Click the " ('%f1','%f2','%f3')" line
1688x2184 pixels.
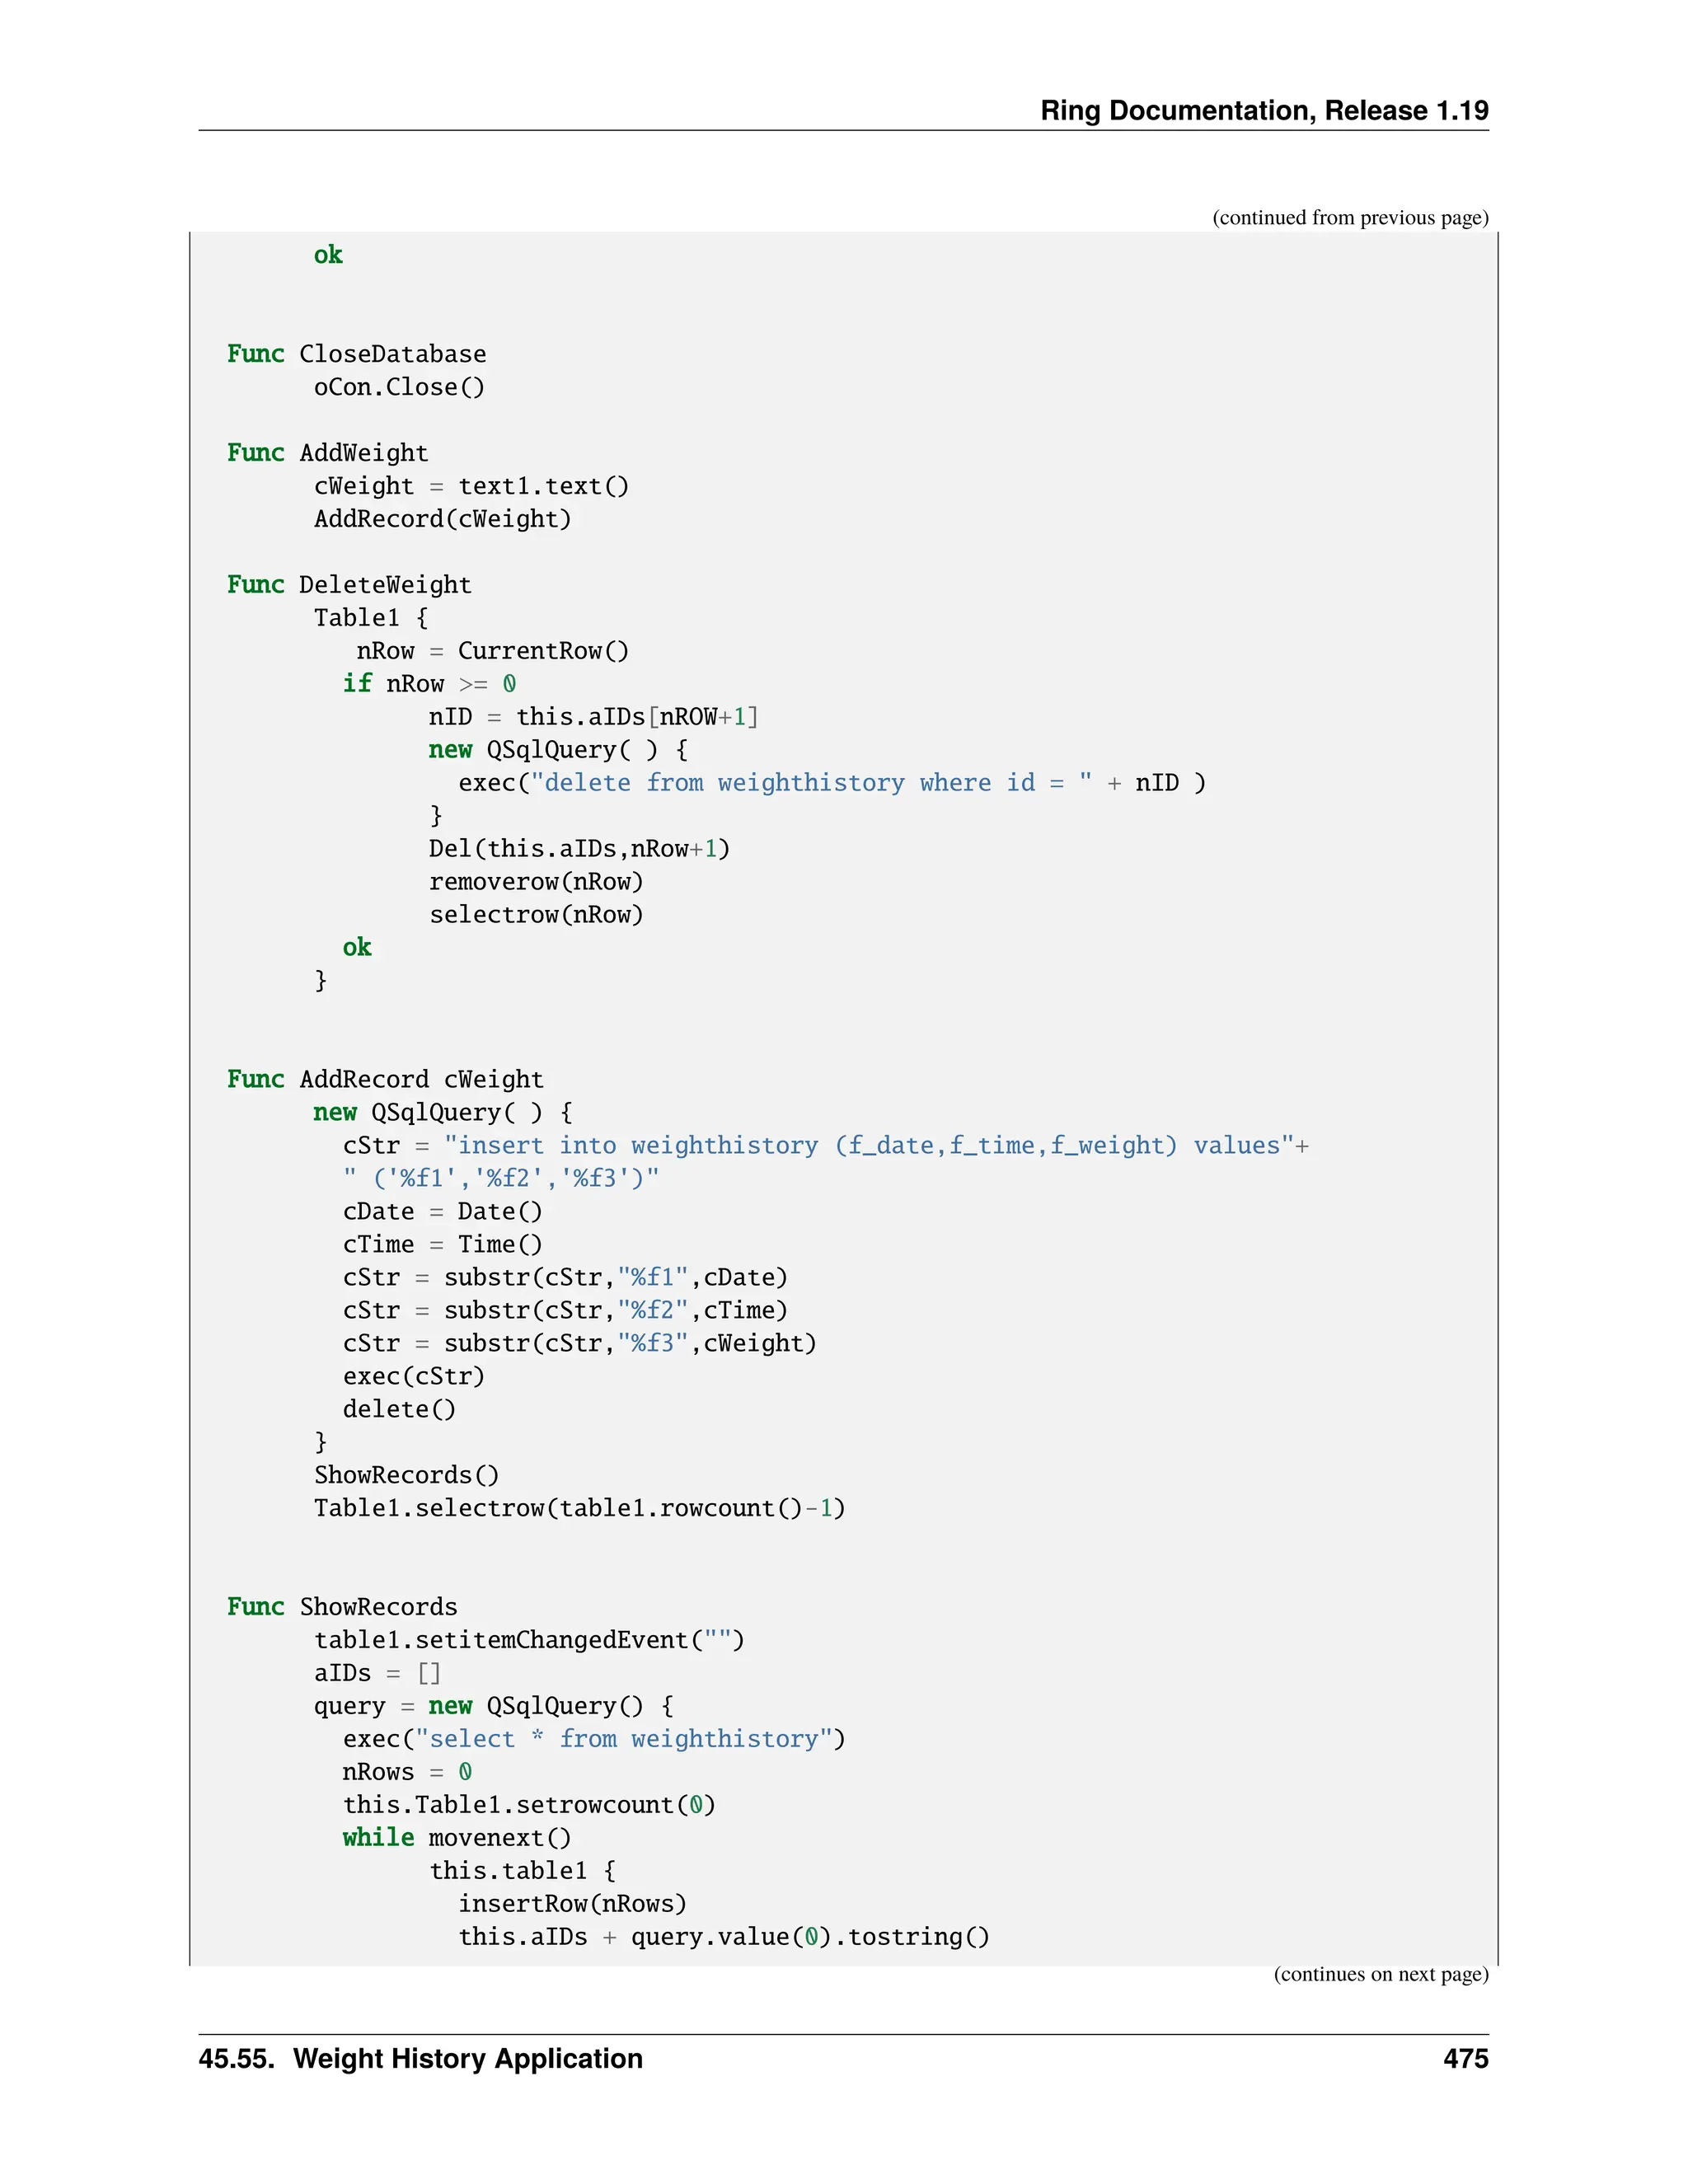(501, 1179)
